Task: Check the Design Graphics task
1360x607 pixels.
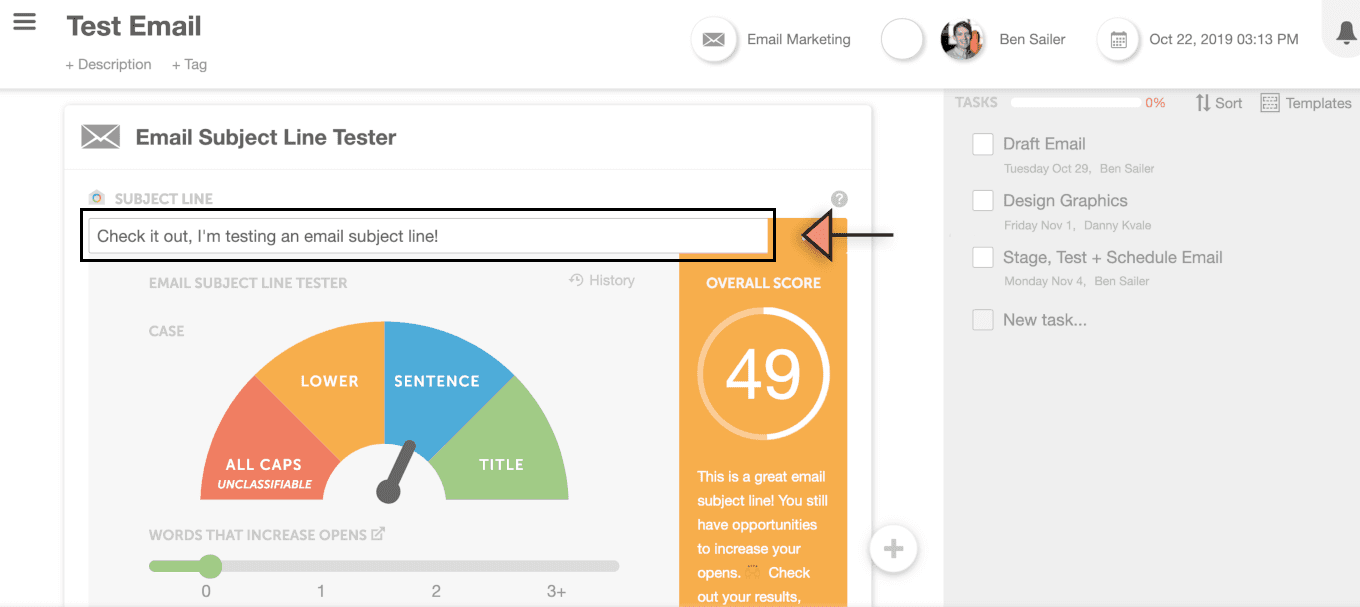Action: click(983, 201)
